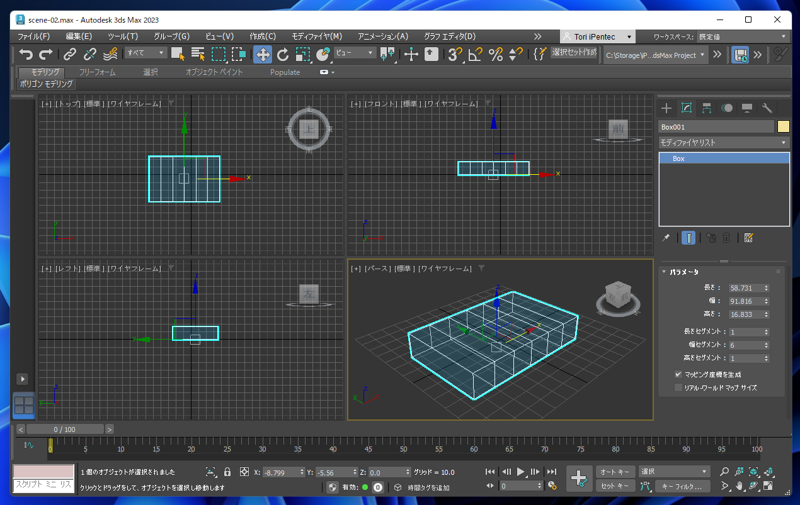Open the Tori iPentec user account dropdown

597,37
